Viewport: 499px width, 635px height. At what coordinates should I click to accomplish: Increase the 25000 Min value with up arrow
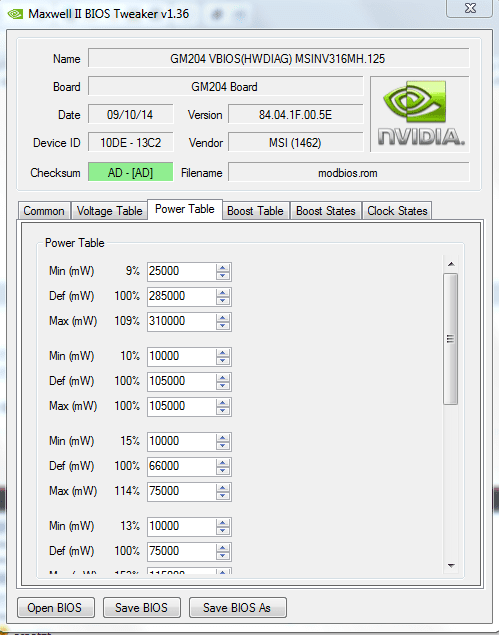click(223, 267)
